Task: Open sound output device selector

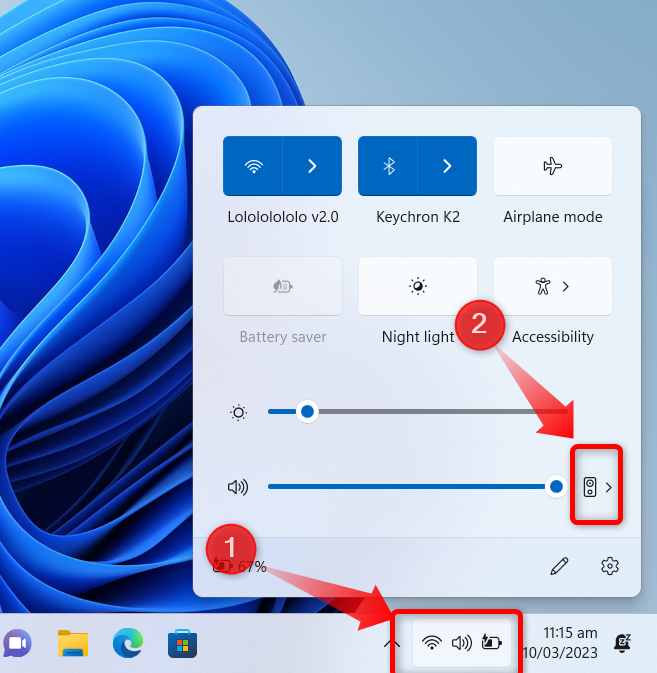Action: [x=597, y=487]
